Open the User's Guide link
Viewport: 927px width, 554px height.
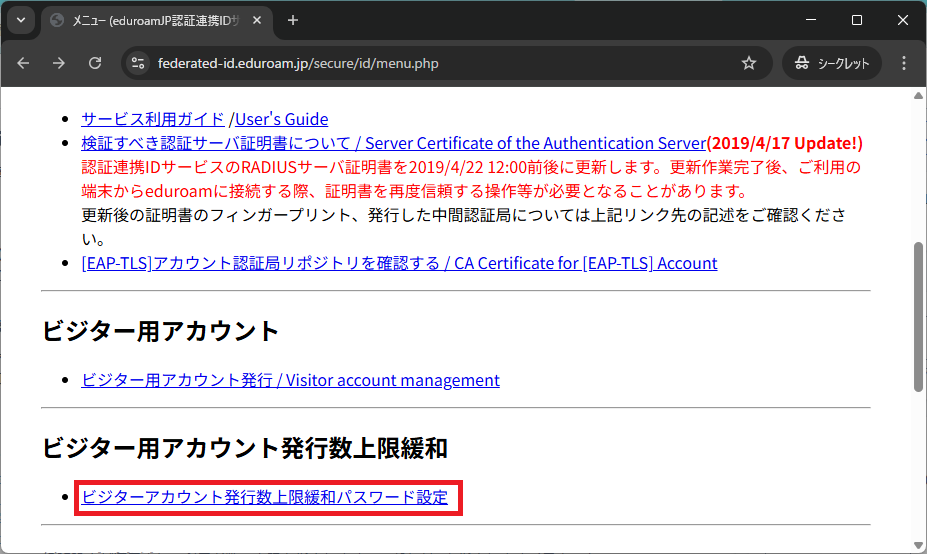tap(281, 119)
